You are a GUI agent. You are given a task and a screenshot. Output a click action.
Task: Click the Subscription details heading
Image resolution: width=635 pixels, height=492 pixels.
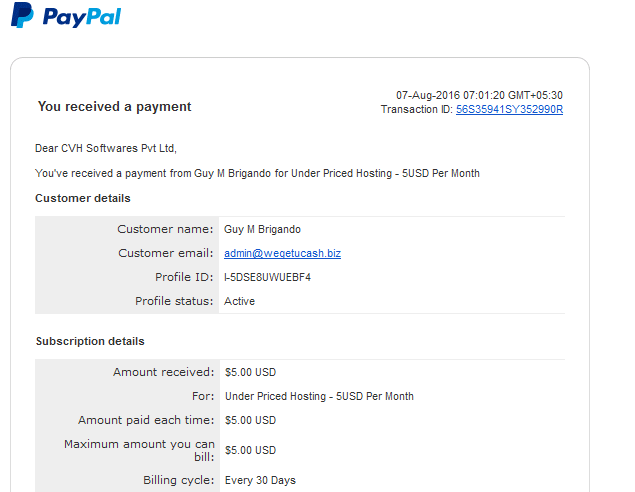[x=90, y=341]
